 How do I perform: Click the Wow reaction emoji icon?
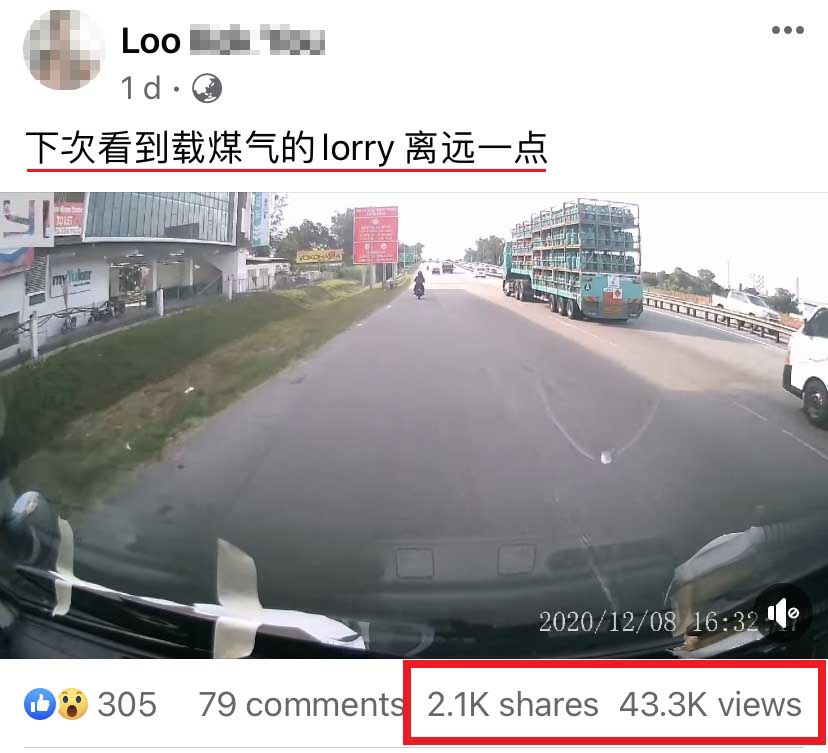click(72, 704)
